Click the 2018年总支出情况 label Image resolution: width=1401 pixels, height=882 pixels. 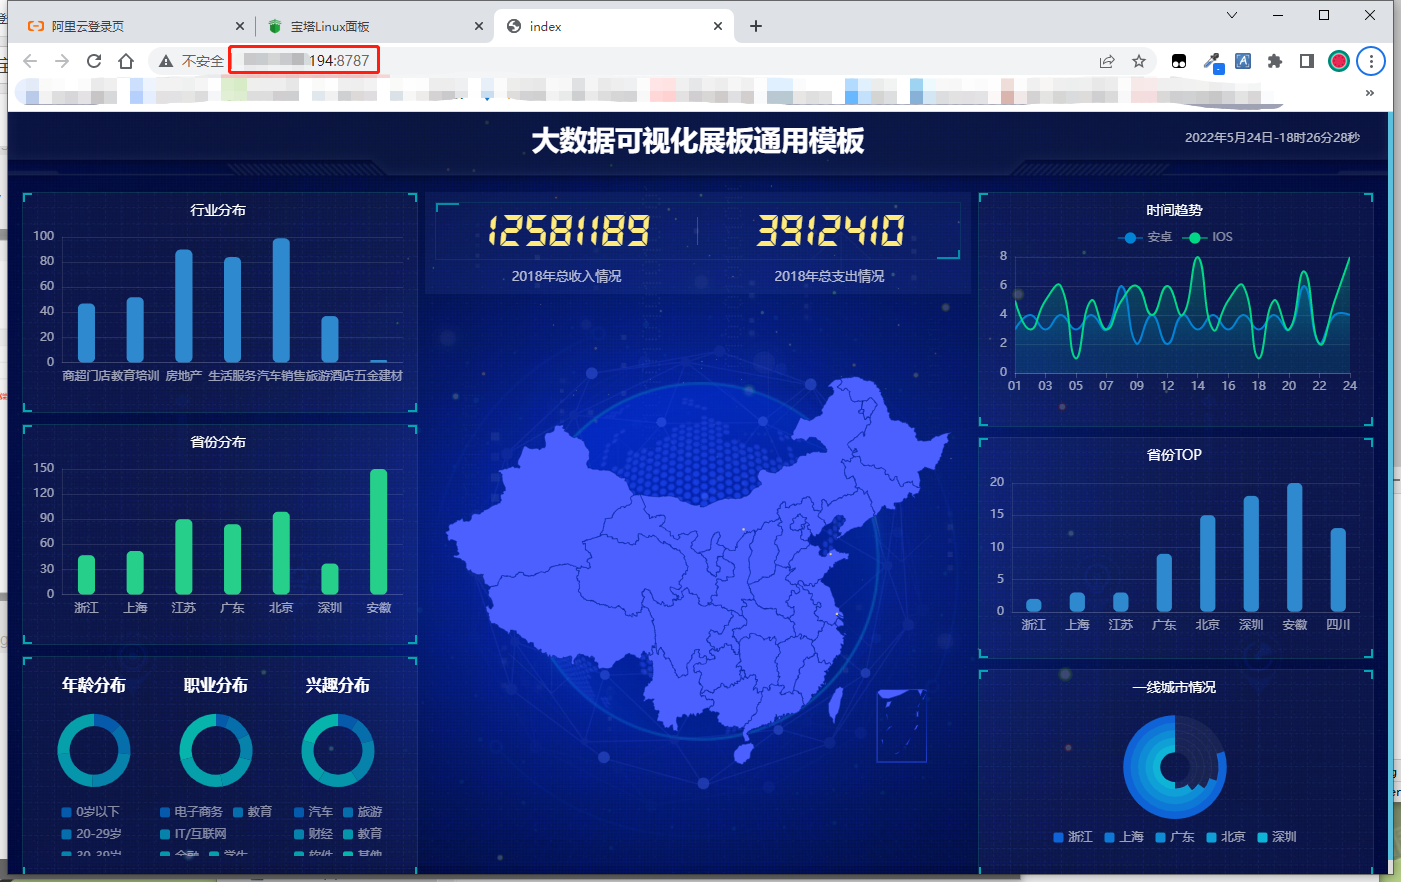click(x=829, y=276)
